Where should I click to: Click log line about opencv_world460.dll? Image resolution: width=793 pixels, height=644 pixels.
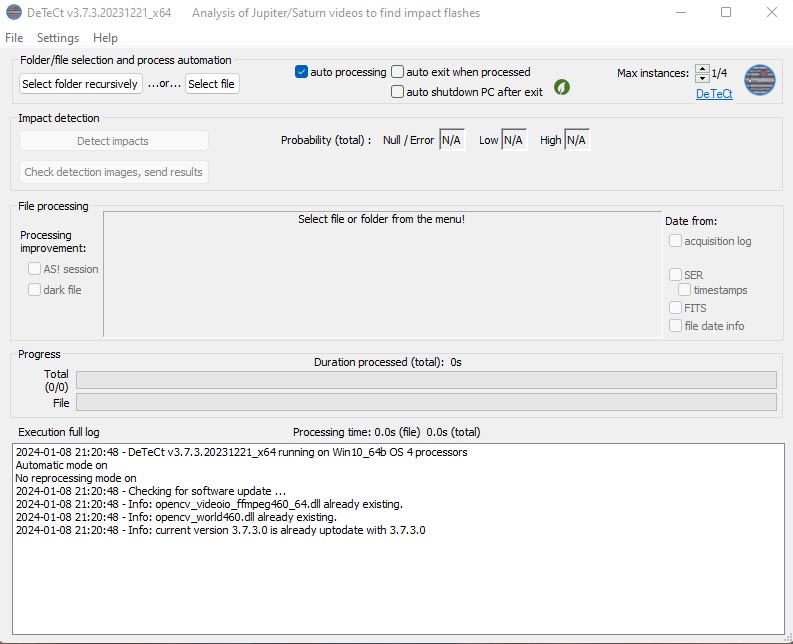tap(176, 517)
